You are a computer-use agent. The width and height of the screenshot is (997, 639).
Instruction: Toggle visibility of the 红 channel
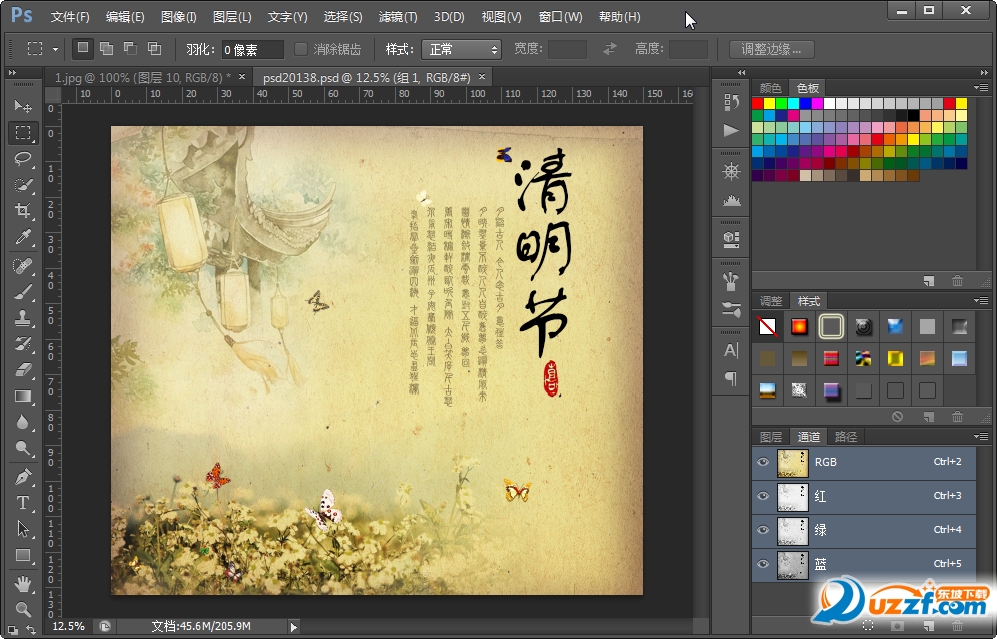coord(763,496)
